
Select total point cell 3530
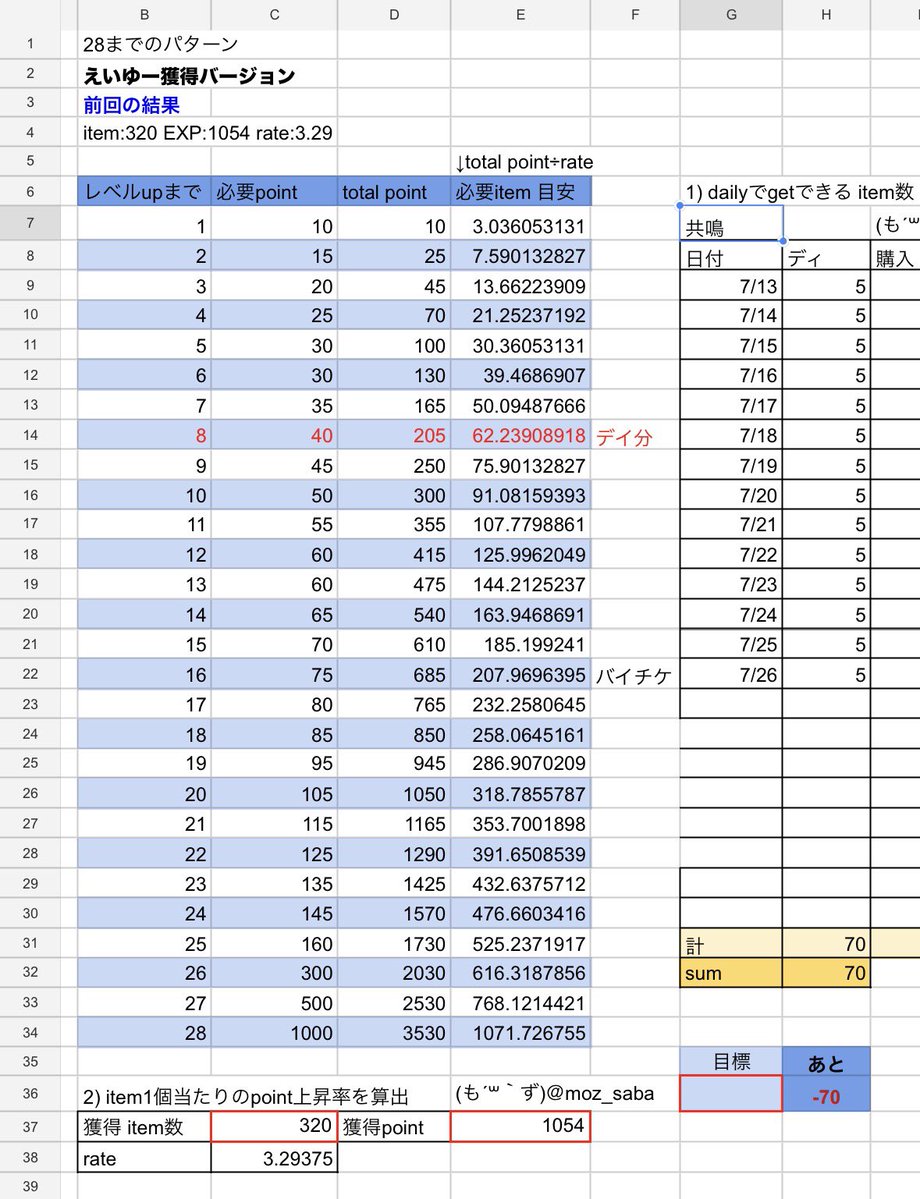pyautogui.click(x=394, y=1032)
